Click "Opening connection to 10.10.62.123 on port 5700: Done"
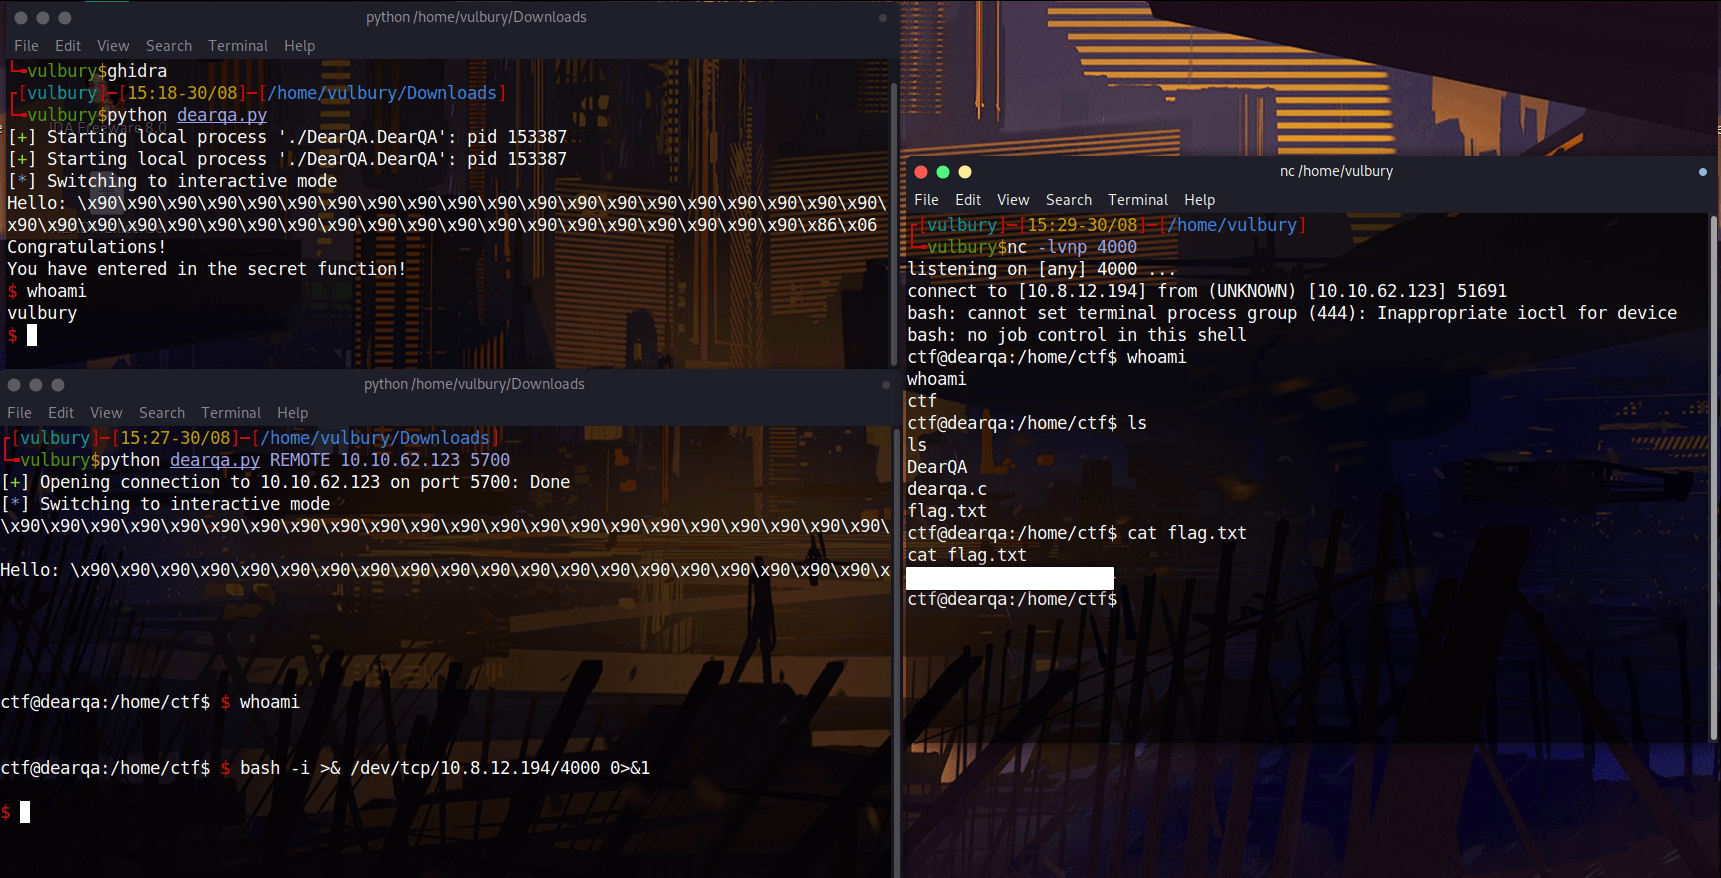This screenshot has height=878, width=1721. [305, 482]
